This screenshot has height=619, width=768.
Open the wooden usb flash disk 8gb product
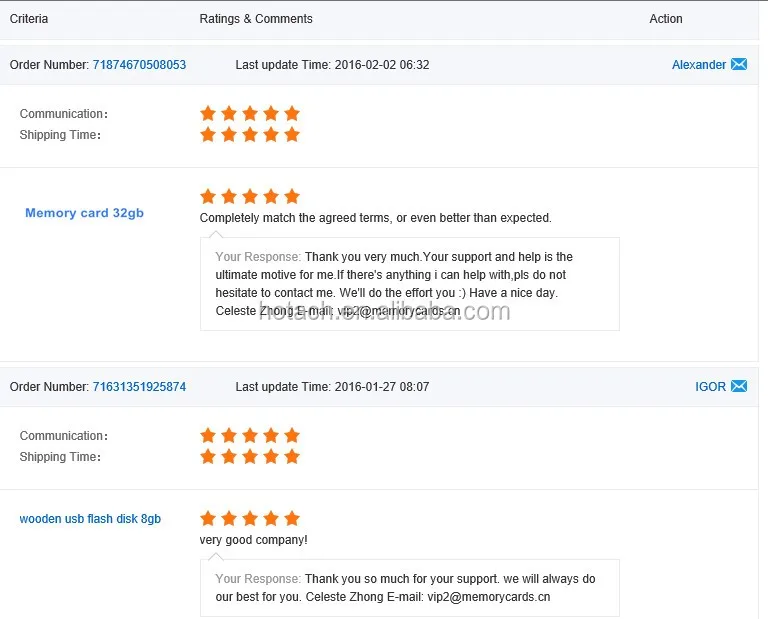point(90,519)
